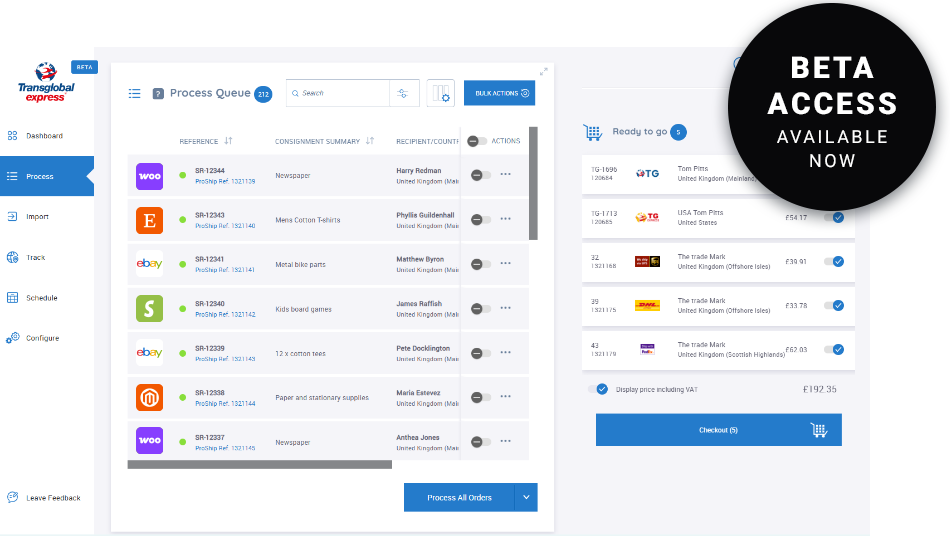Viewport: 950px width, 536px height.
Task: Open the column configuration icon
Action: [x=440, y=93]
